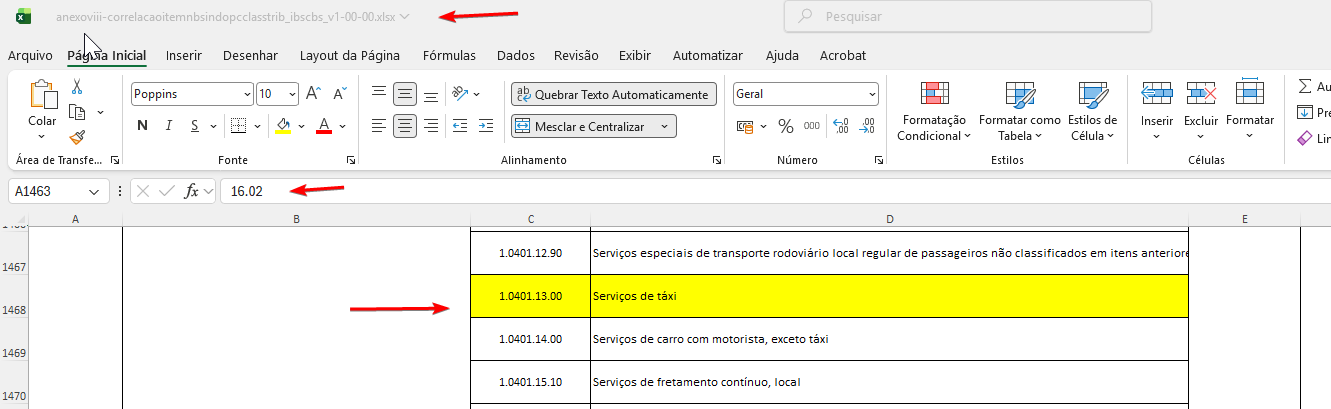This screenshot has height=409, width=1331.
Task: Click the Percent style icon
Action: (786, 126)
